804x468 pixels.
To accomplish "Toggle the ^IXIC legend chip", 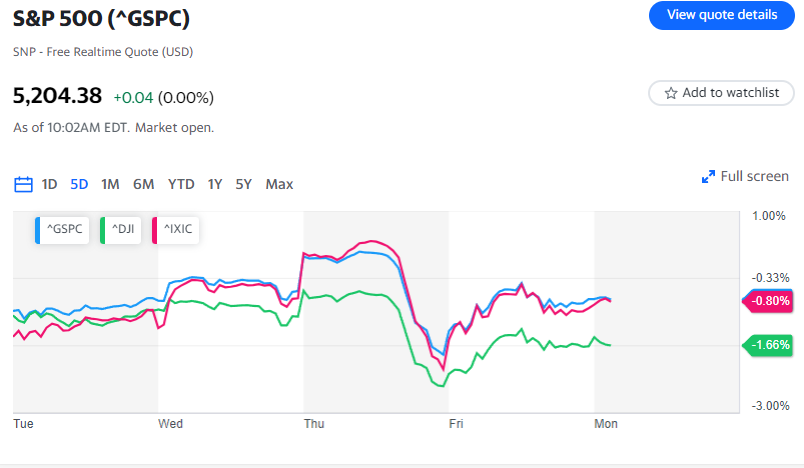I will (x=175, y=230).
